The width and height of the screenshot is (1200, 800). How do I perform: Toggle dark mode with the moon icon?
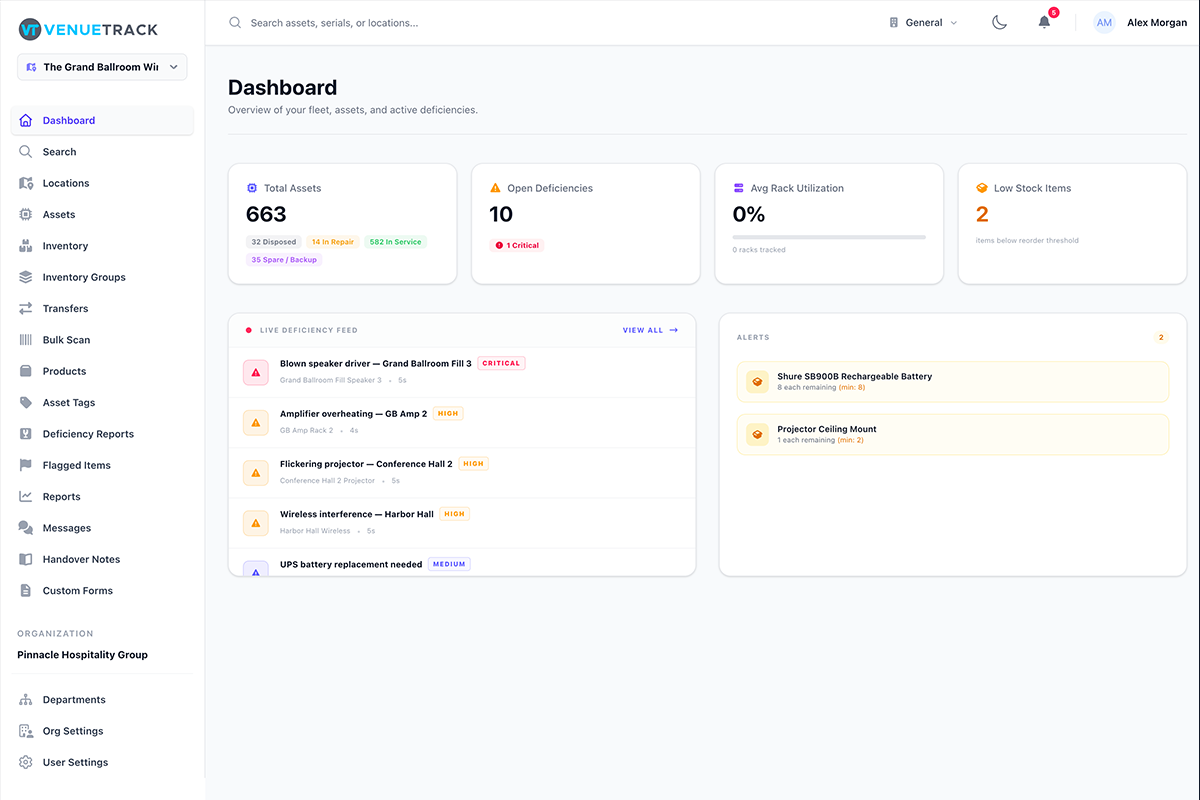pyautogui.click(x=999, y=21)
